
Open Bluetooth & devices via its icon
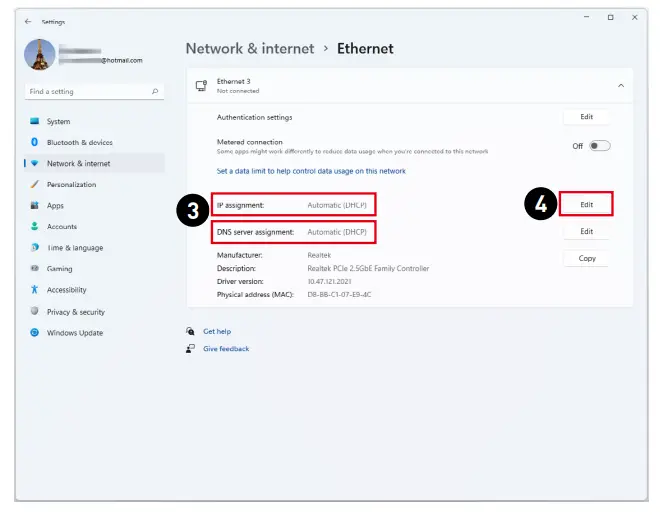(x=35, y=143)
